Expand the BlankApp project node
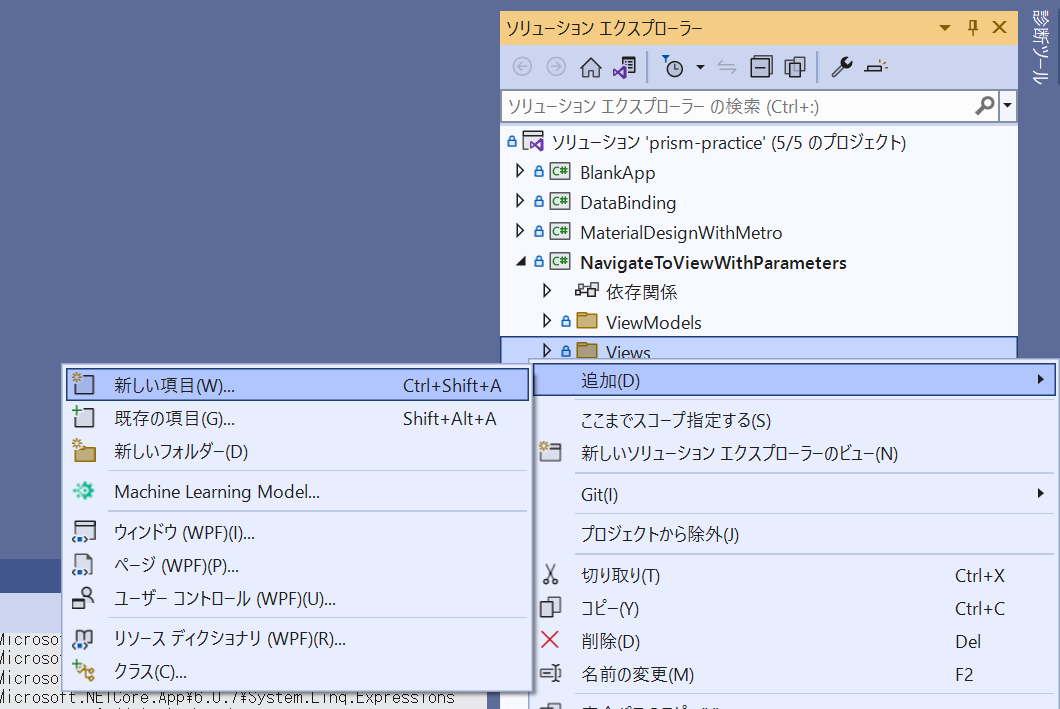Screen dimensions: 1060x709 [x=519, y=171]
